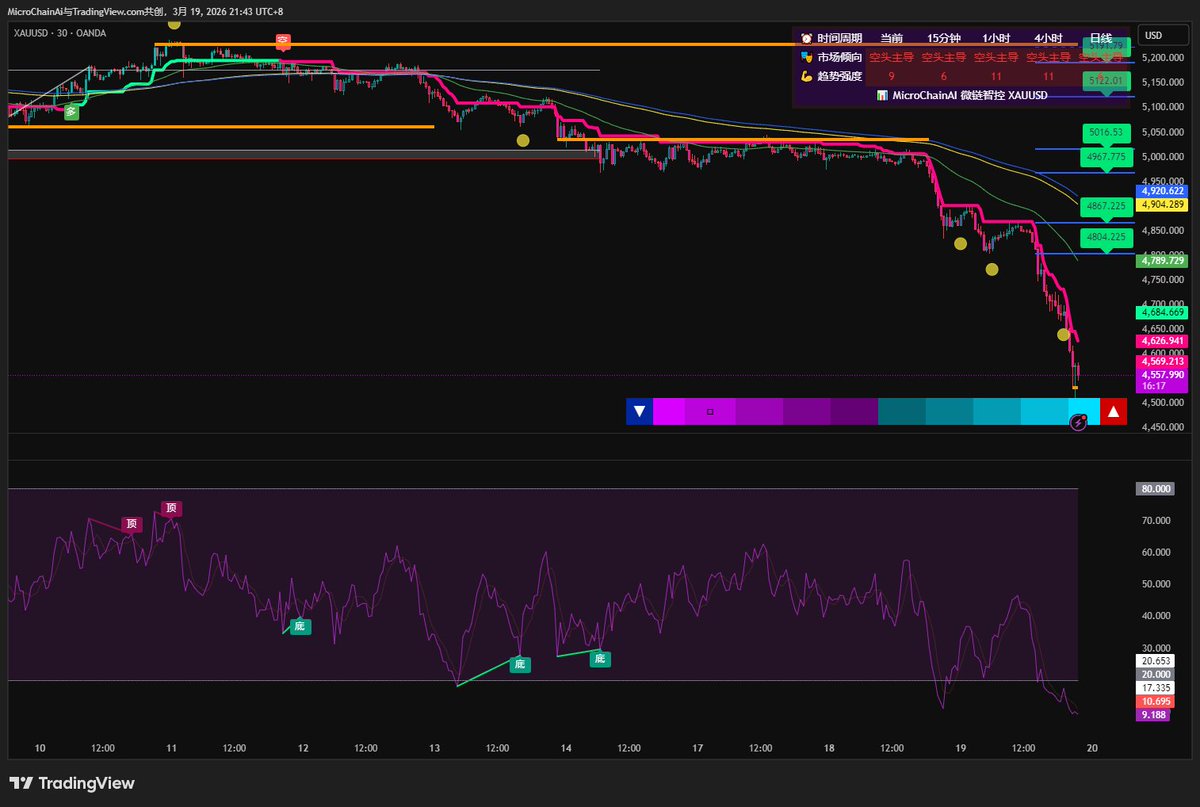Click the green 4867.225 level label
The image size is (1200, 807).
pos(1107,206)
